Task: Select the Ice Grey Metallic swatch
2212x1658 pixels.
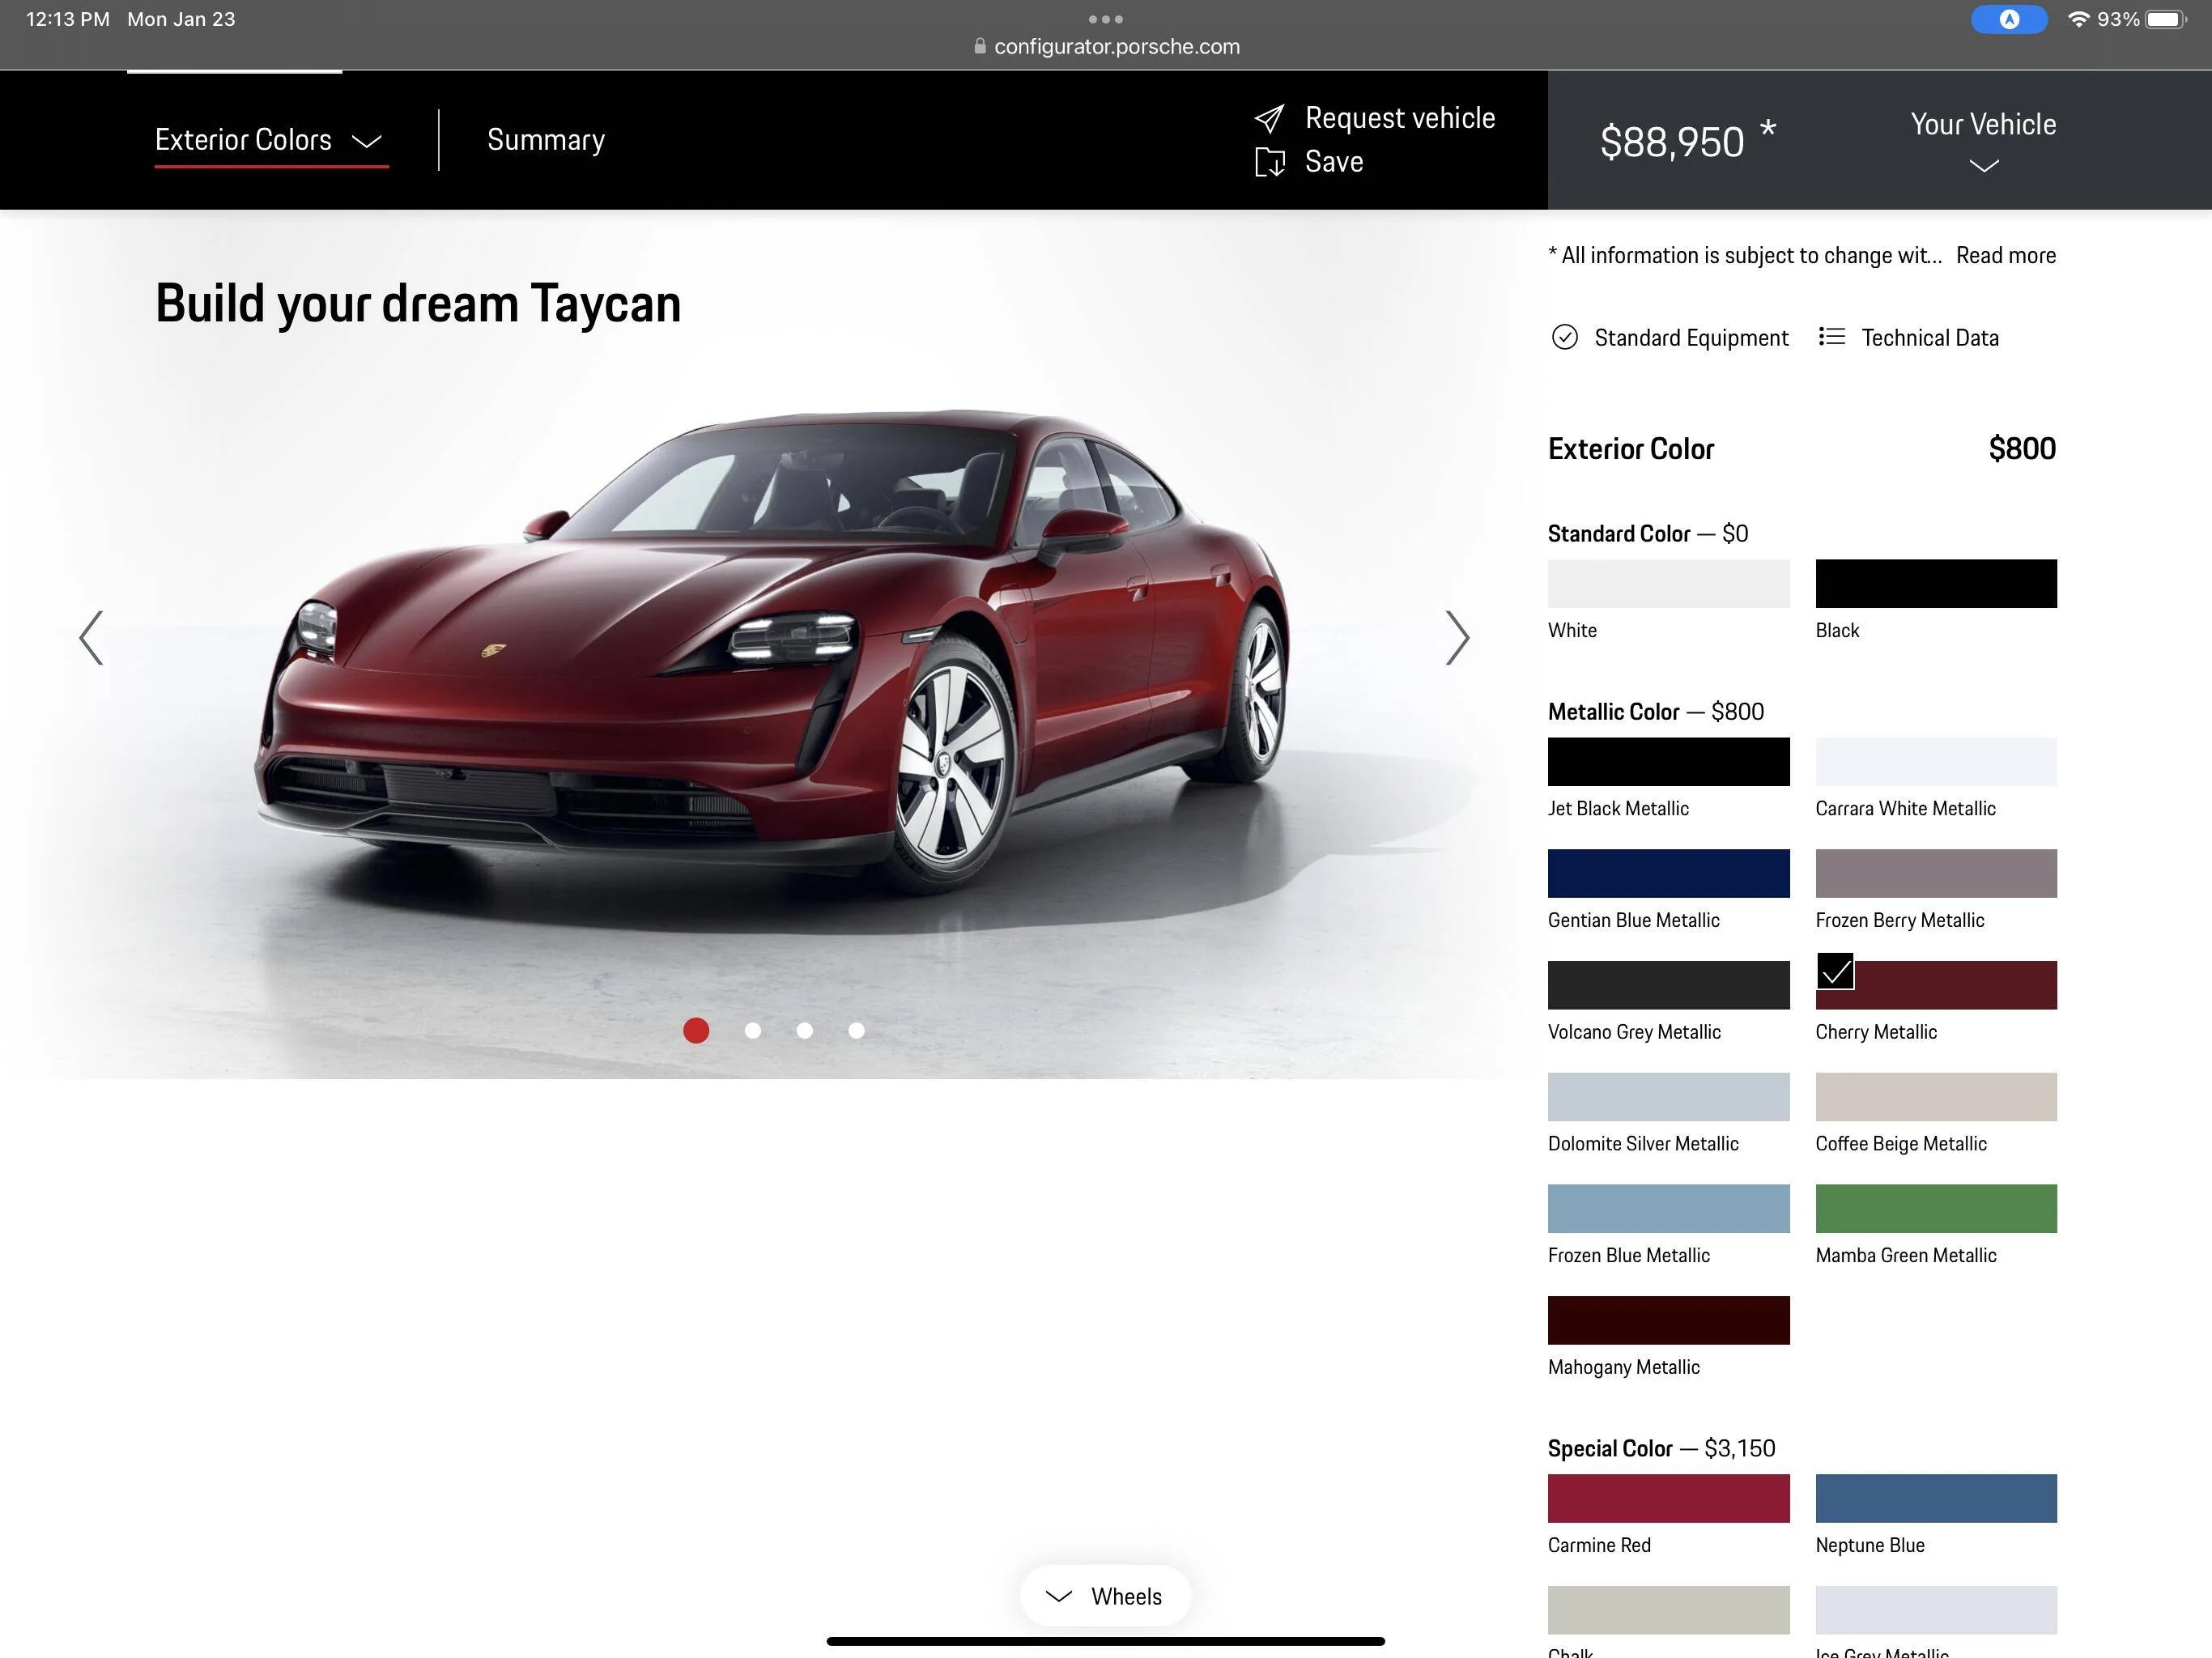Action: tap(1936, 1610)
